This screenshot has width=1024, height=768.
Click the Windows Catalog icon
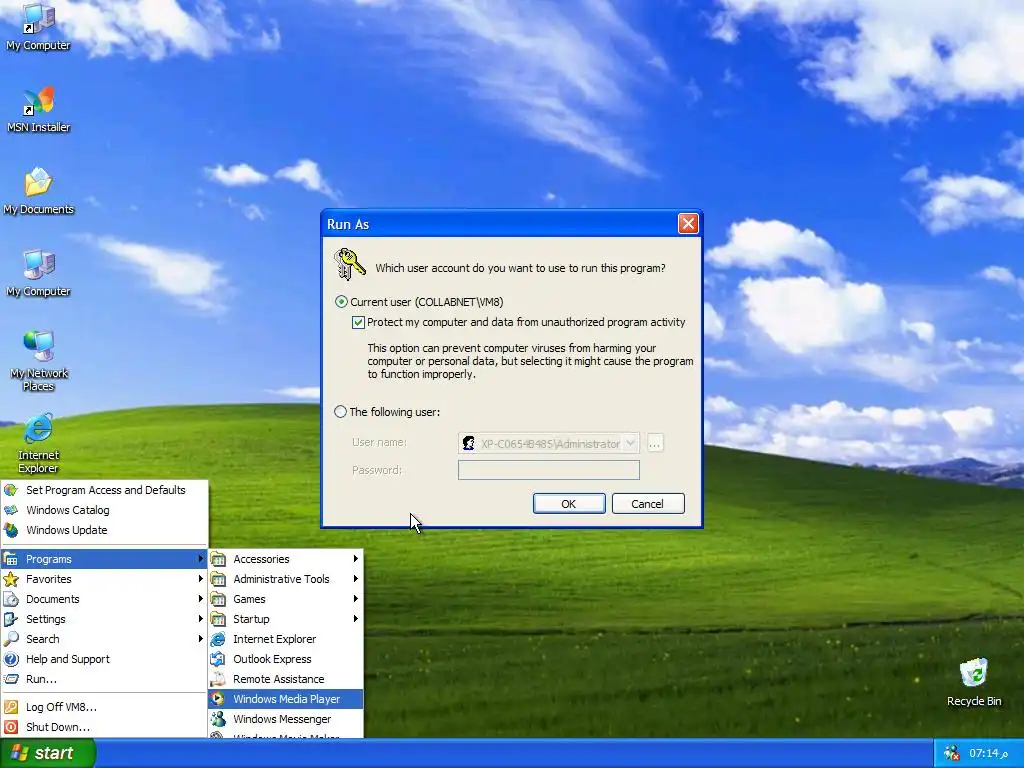tap(10, 510)
